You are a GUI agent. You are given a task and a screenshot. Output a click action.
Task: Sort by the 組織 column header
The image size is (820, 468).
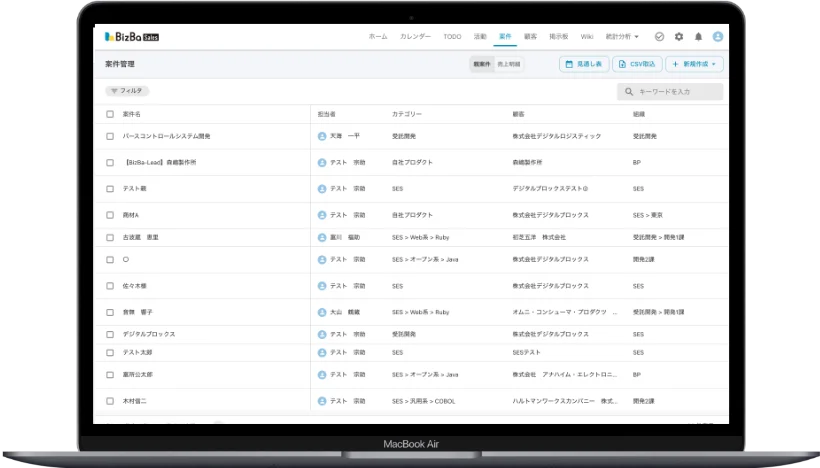click(x=639, y=114)
